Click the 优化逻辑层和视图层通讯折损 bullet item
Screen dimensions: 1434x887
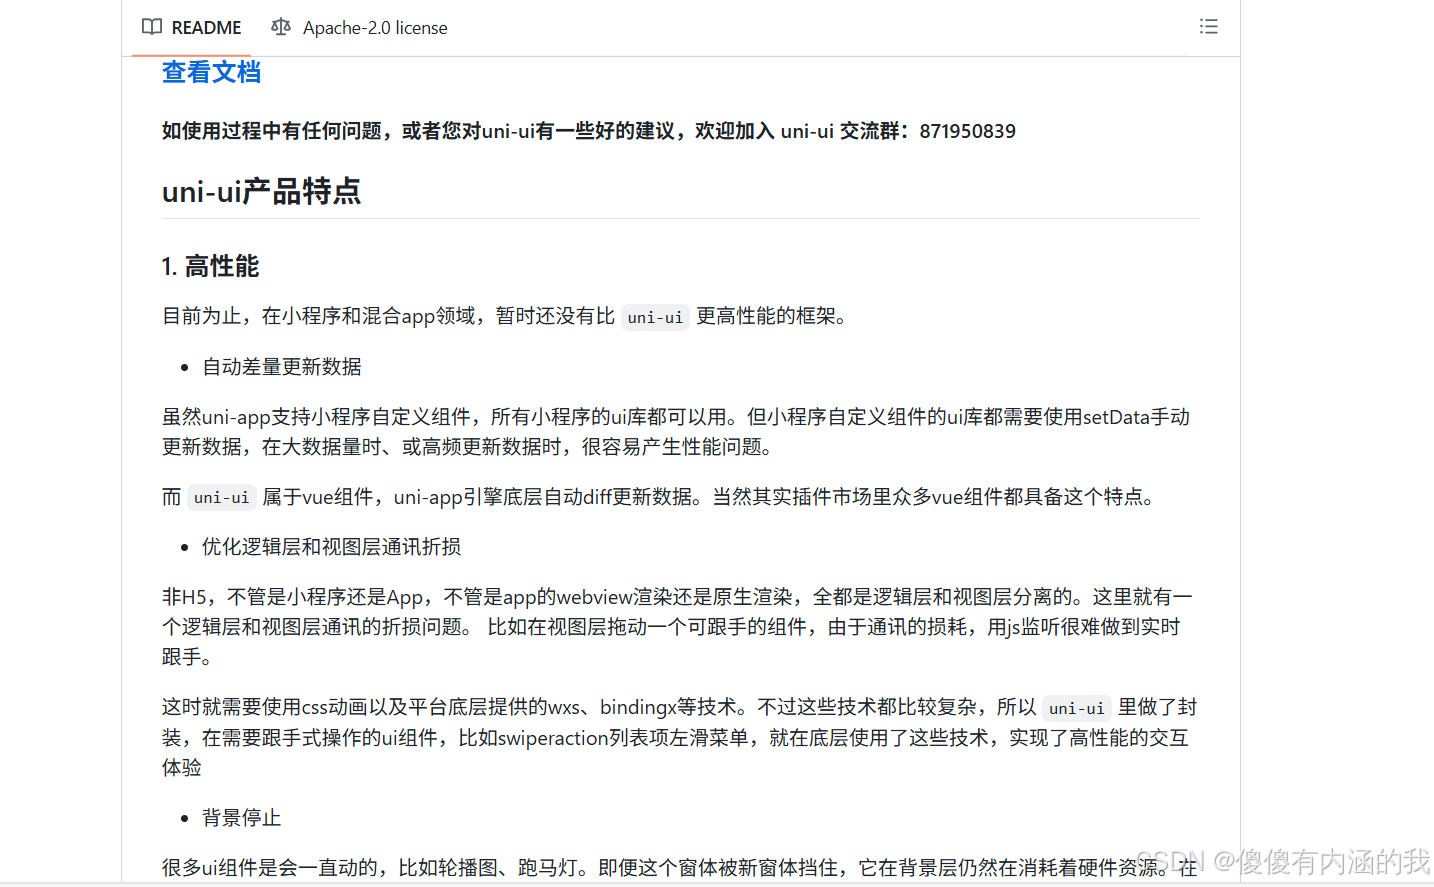click(331, 547)
